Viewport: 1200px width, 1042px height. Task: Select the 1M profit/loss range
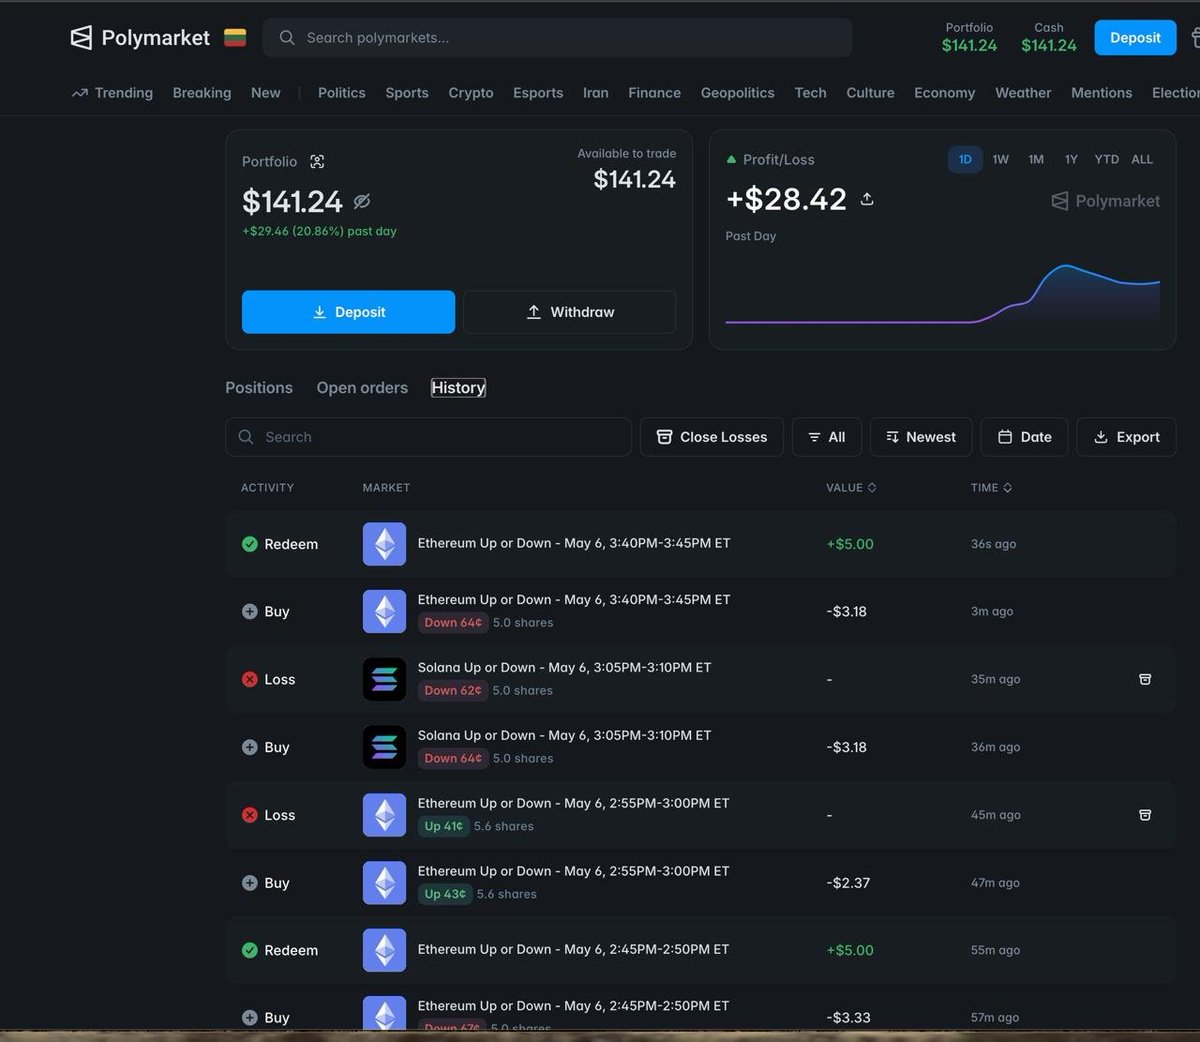click(1036, 160)
